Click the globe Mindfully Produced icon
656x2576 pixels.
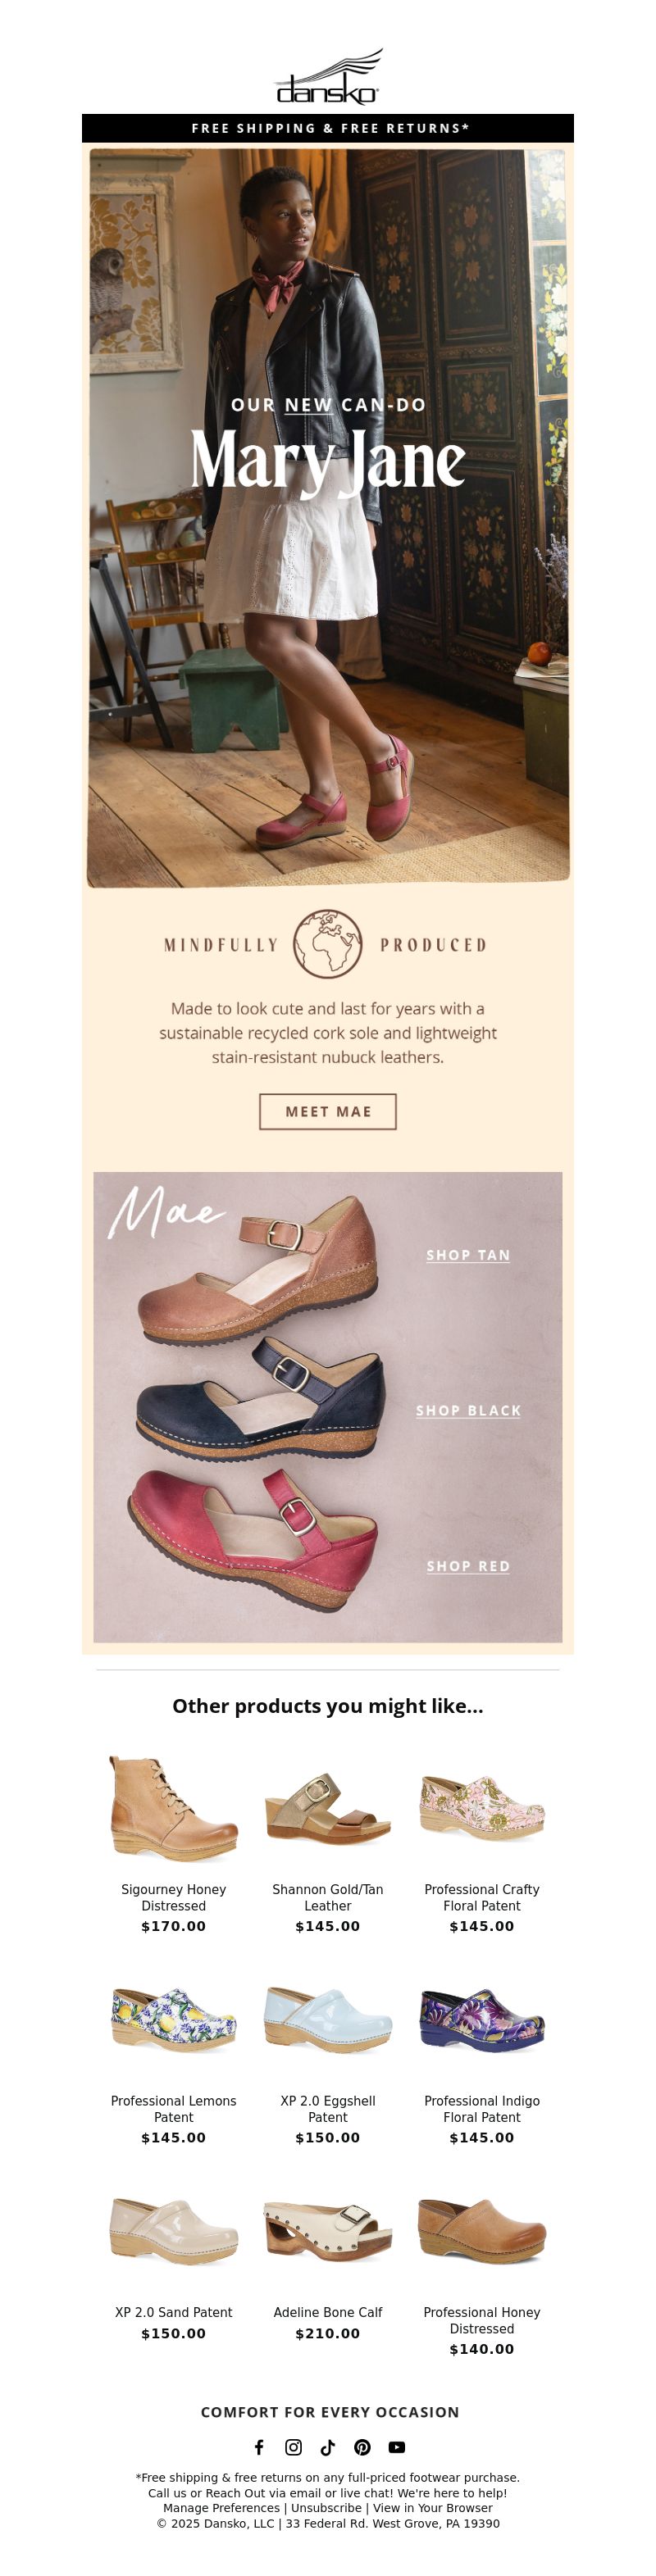pyautogui.click(x=328, y=943)
